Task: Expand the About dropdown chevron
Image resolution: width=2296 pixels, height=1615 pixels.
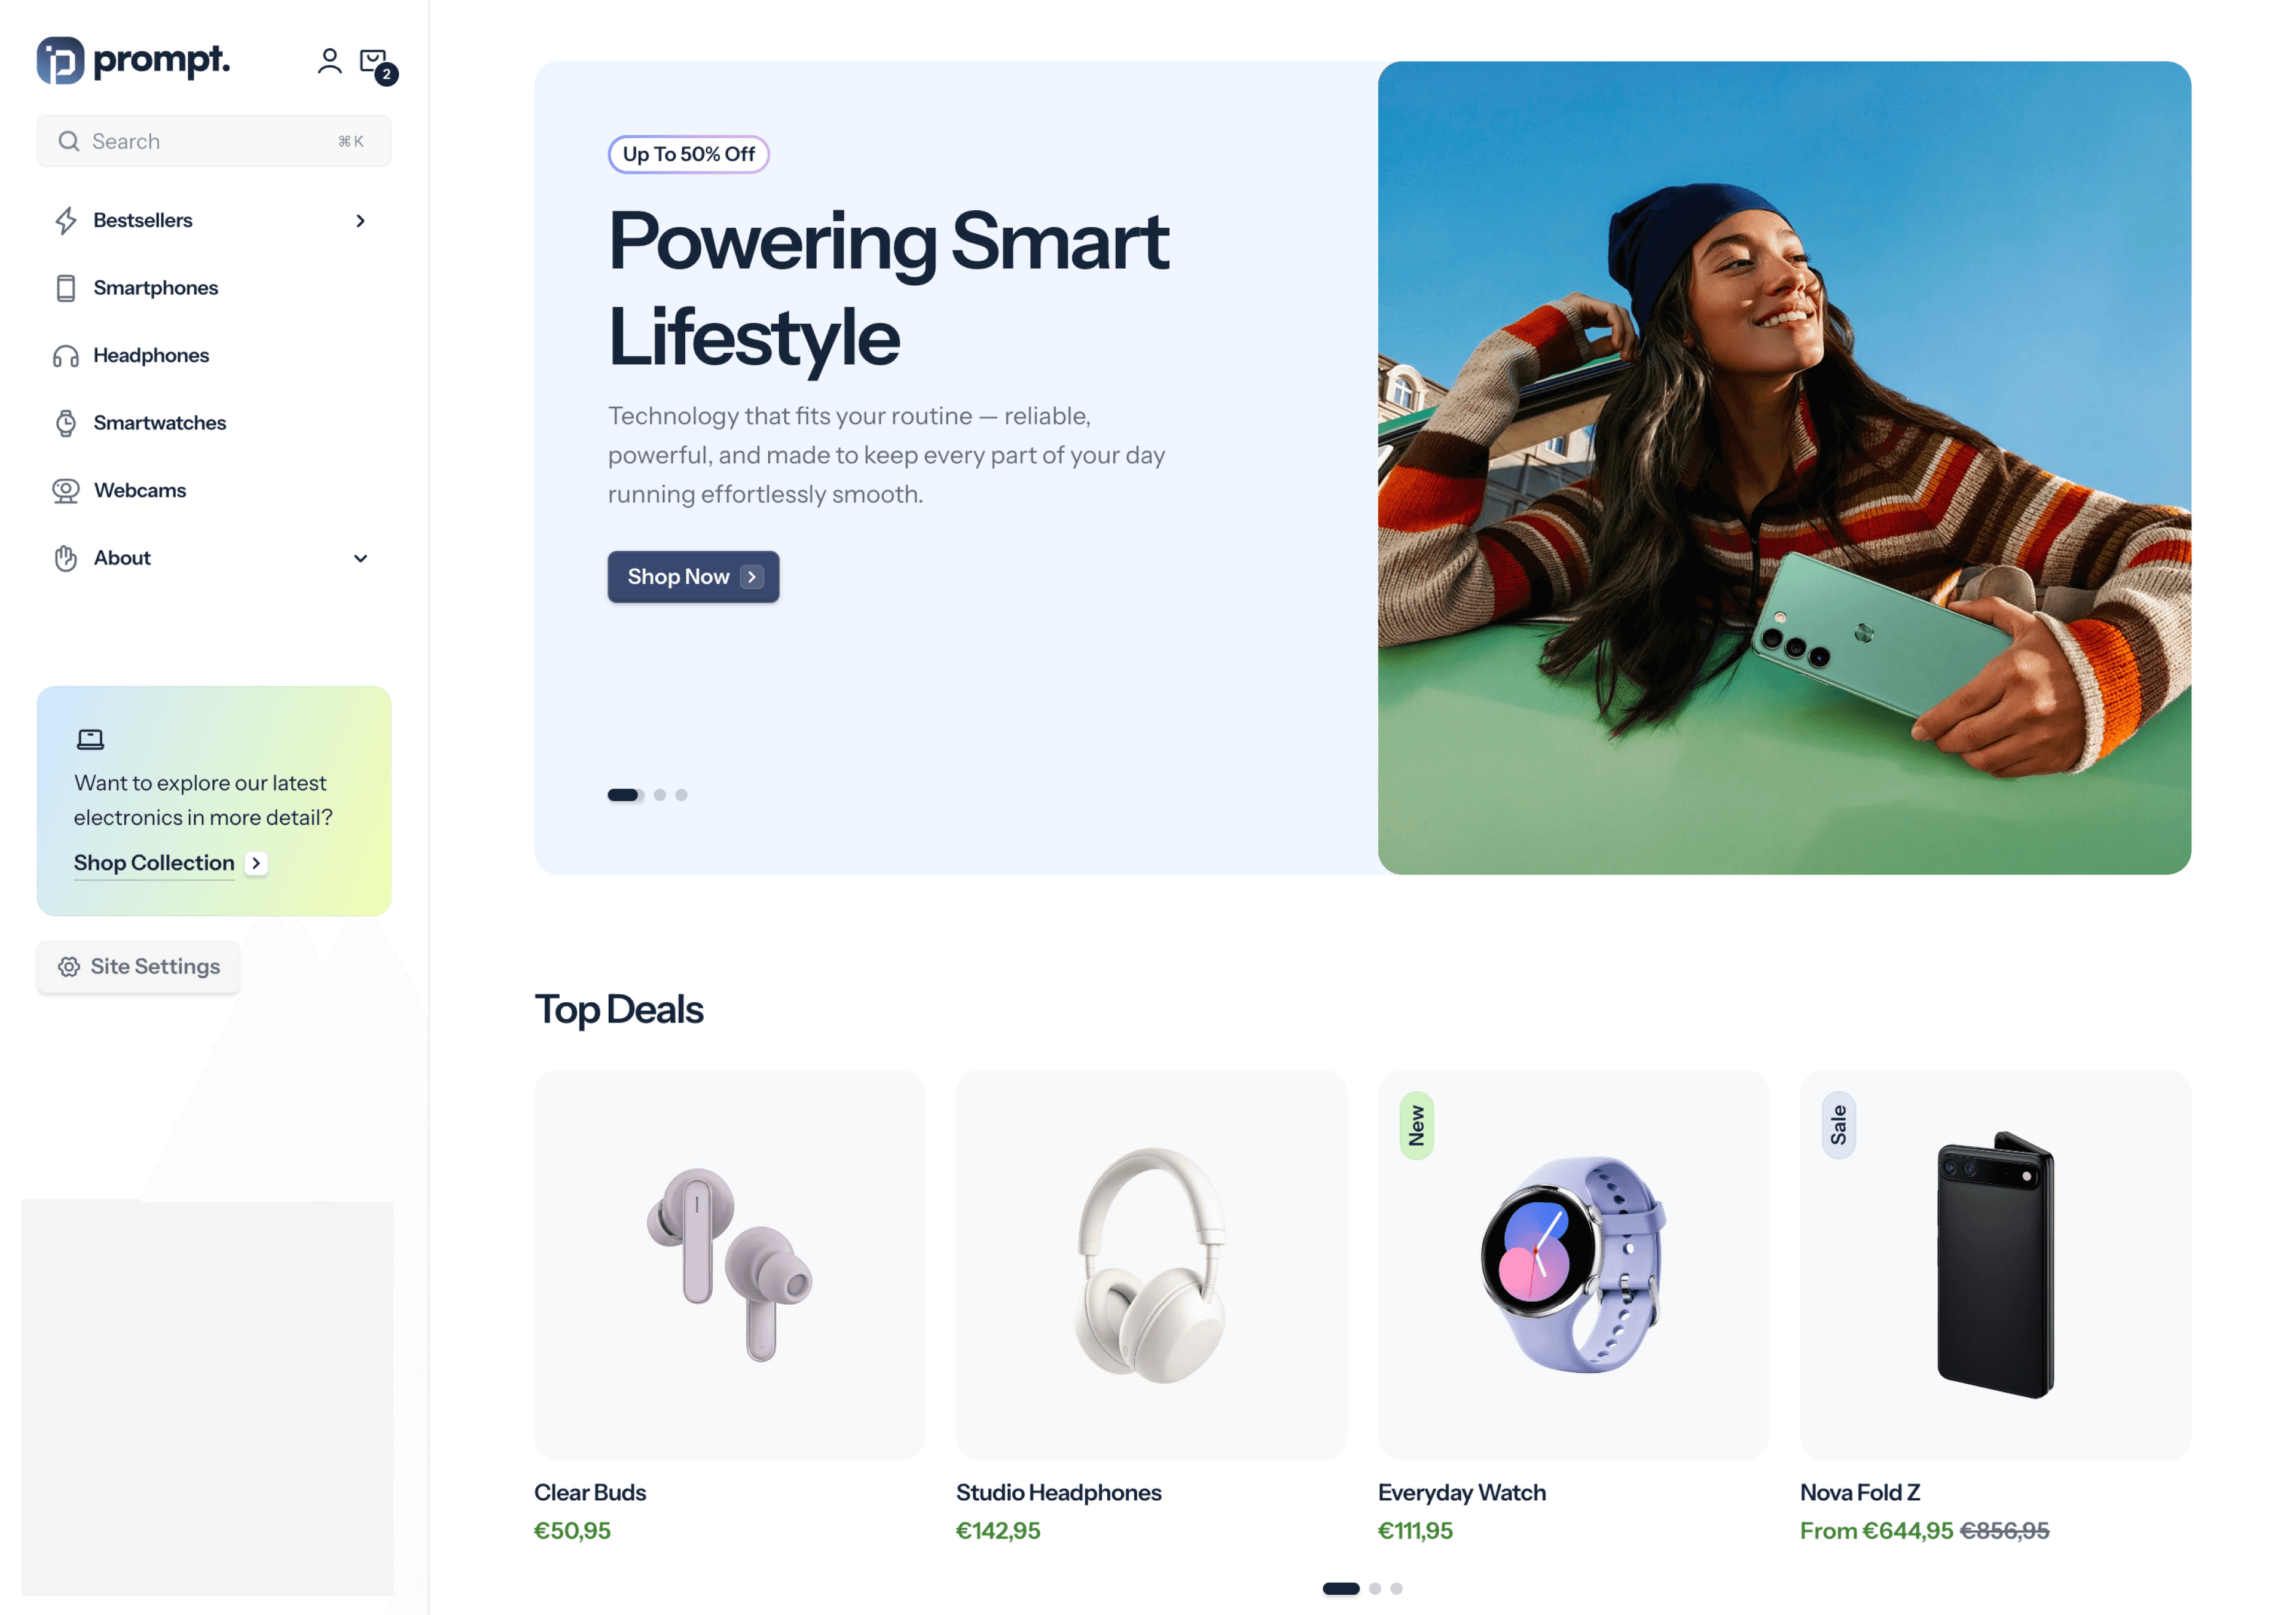Action: click(x=361, y=559)
